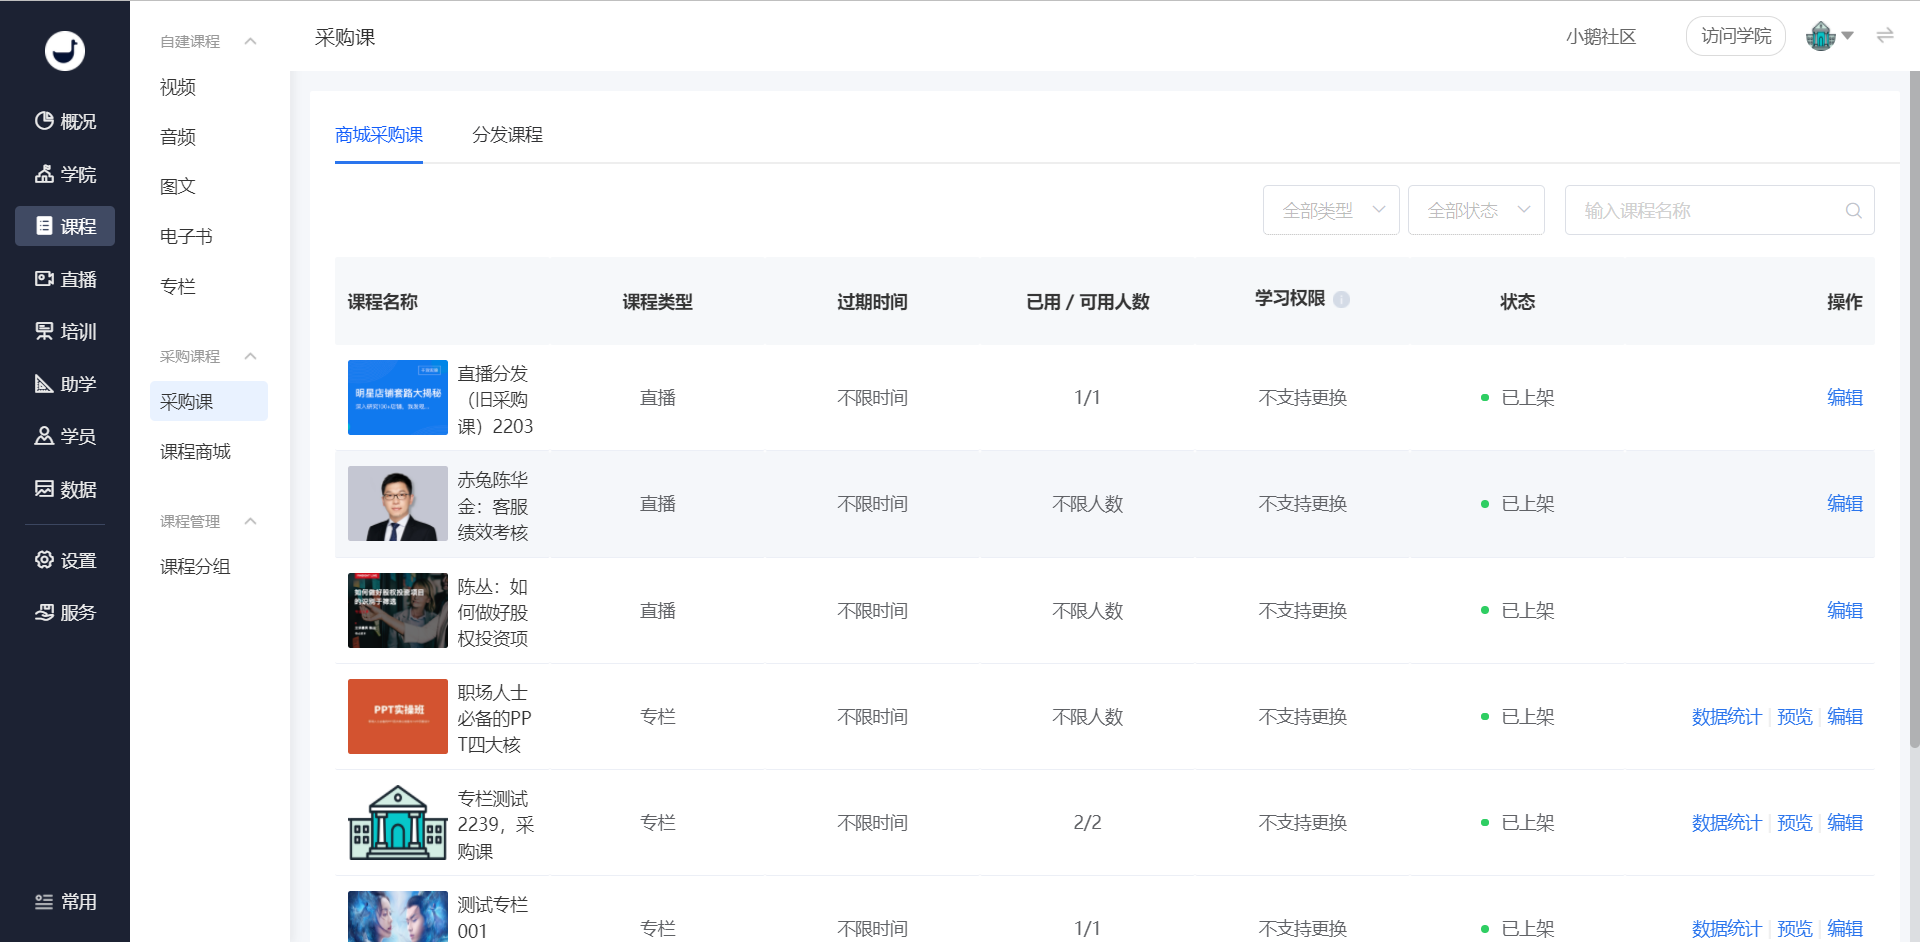
Task: Switch to the 分发课程 tab
Action: [x=507, y=135]
